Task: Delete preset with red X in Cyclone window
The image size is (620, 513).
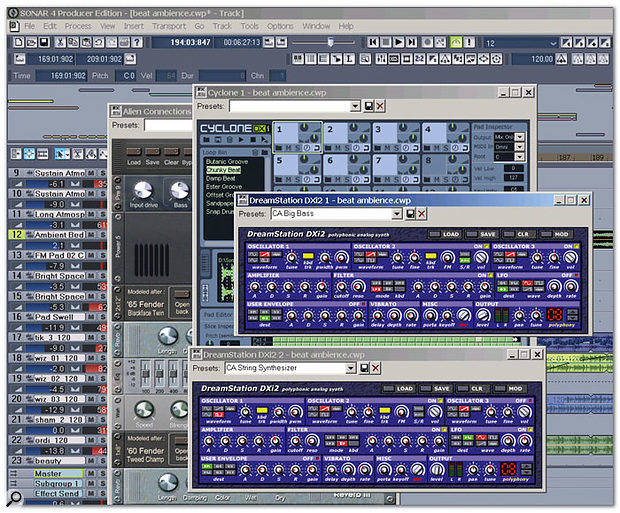Action: click(380, 106)
